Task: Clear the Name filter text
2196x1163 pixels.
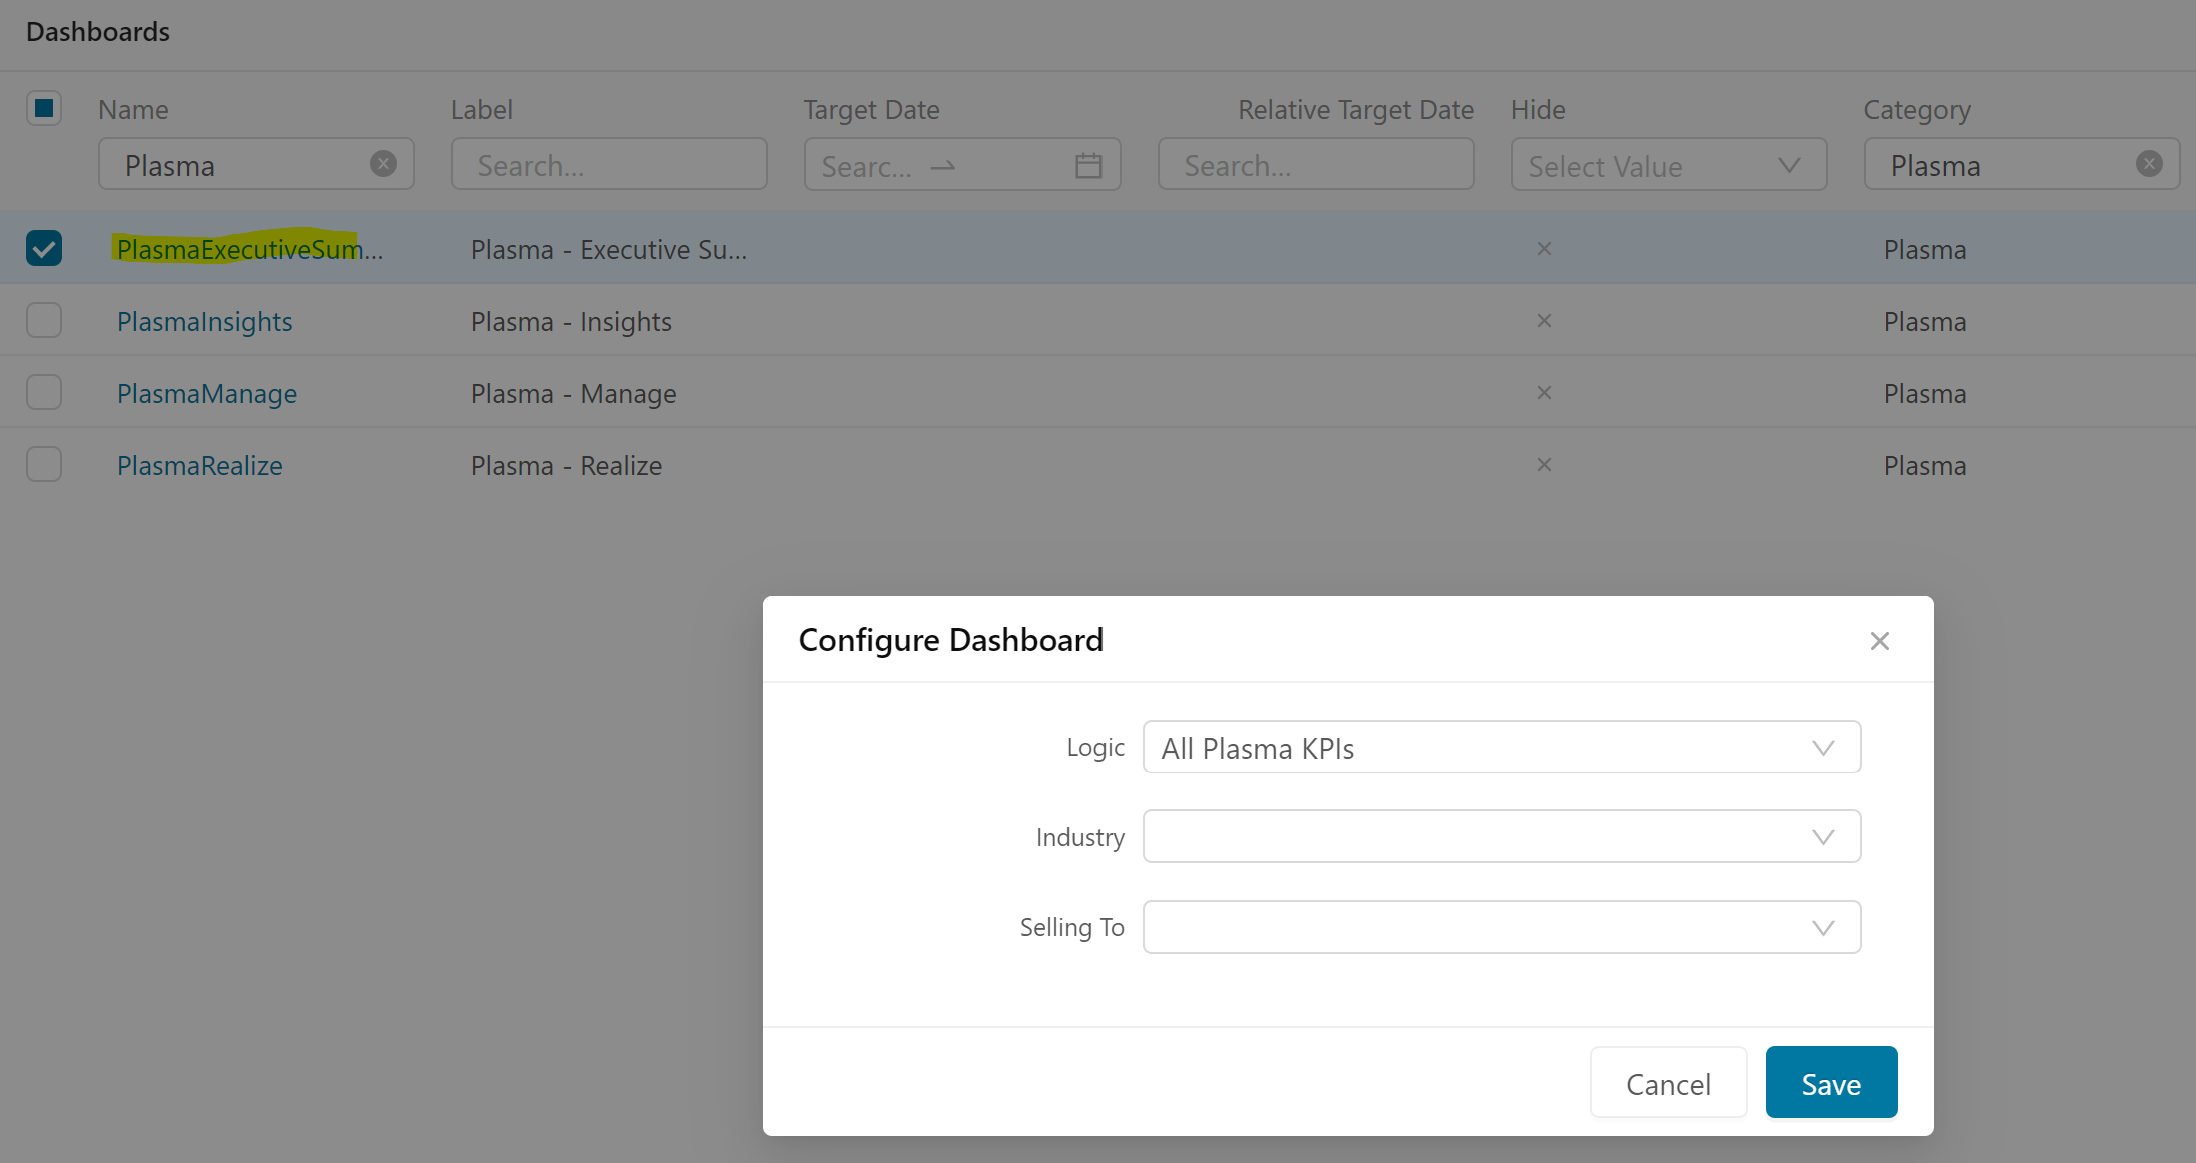Action: (383, 164)
